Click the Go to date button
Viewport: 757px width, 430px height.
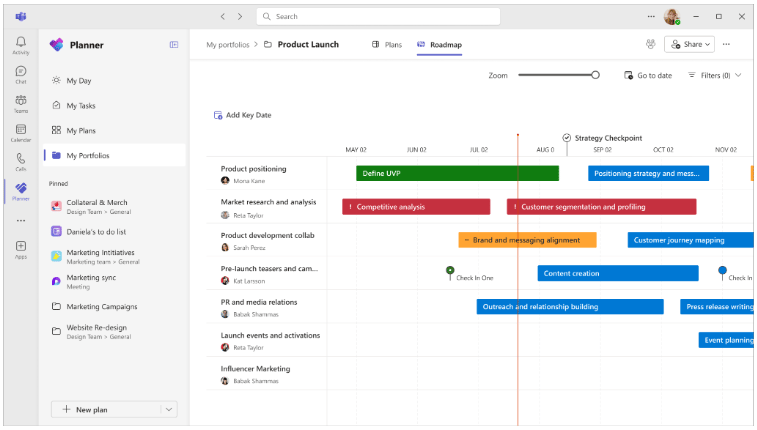click(648, 75)
